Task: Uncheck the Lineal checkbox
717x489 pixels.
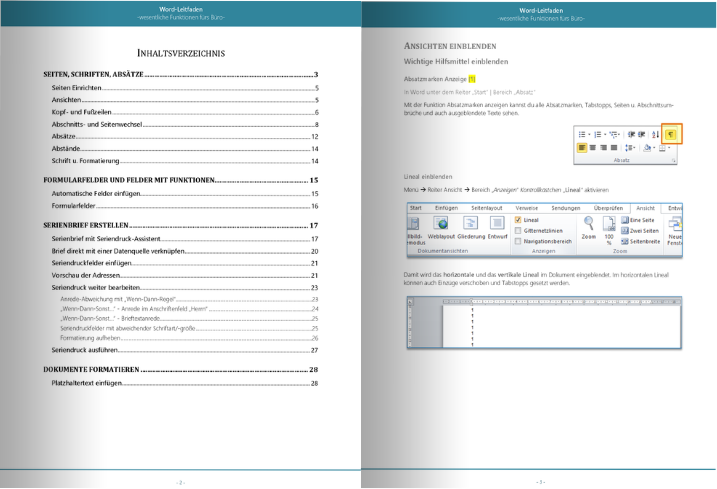Action: (518, 220)
